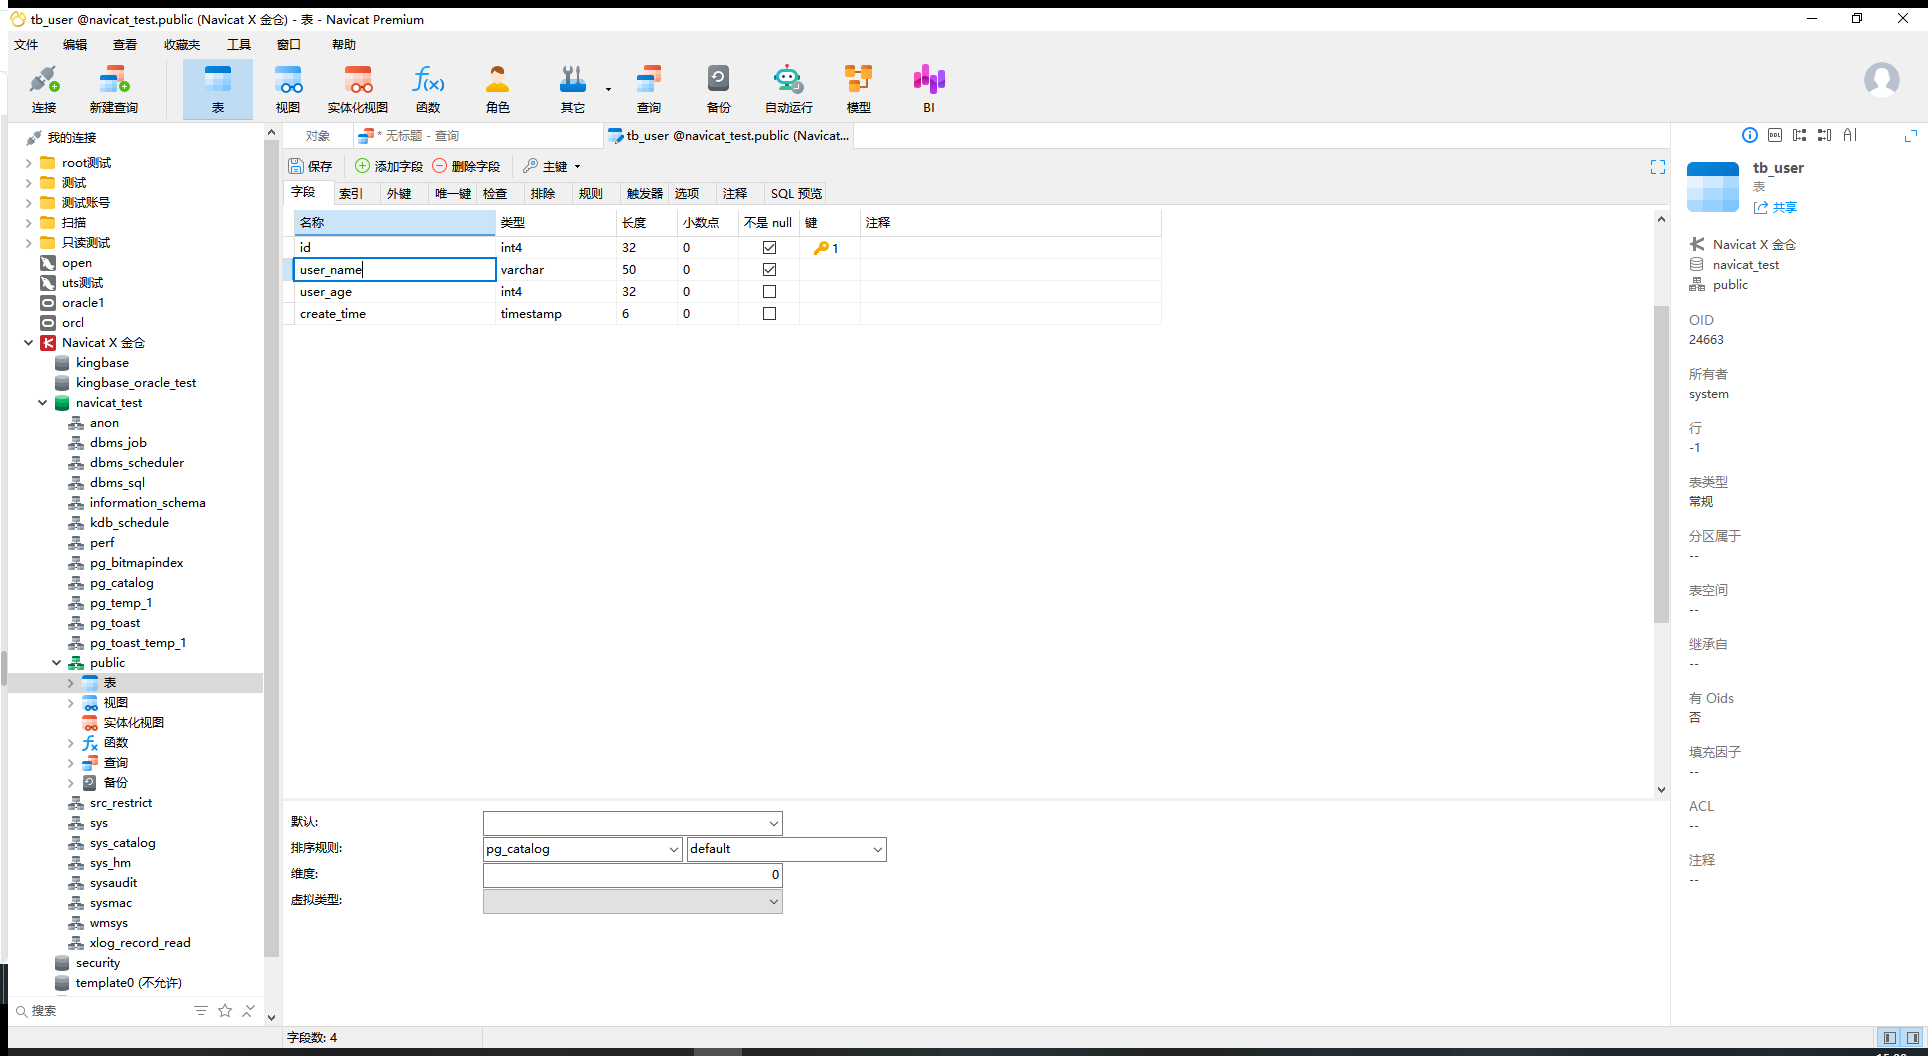
Task: Uncheck 不是 null for user_name
Action: pos(769,270)
